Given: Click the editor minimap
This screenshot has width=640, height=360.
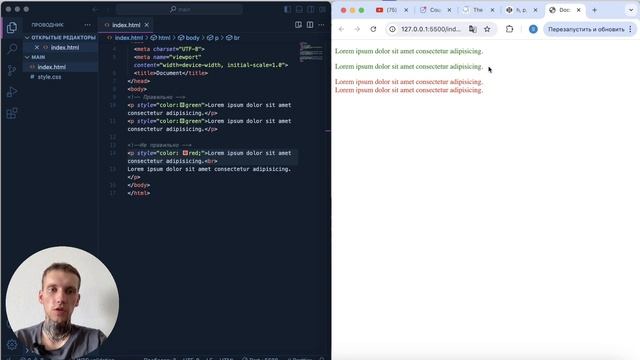Looking at the screenshot, I should (311, 52).
